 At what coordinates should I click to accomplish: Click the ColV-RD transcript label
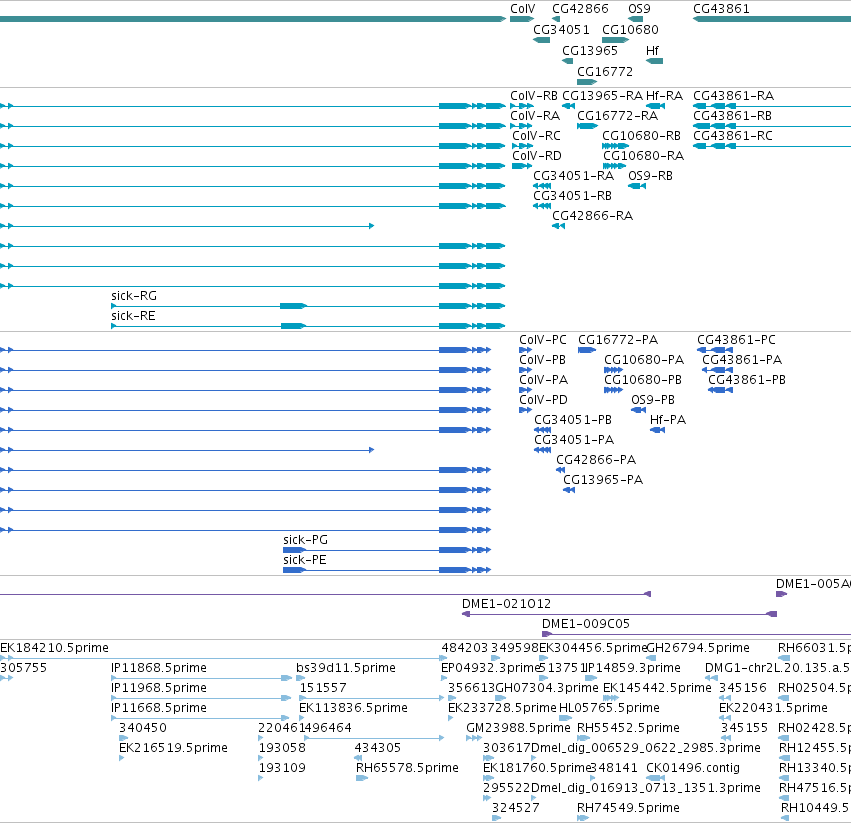[537, 156]
